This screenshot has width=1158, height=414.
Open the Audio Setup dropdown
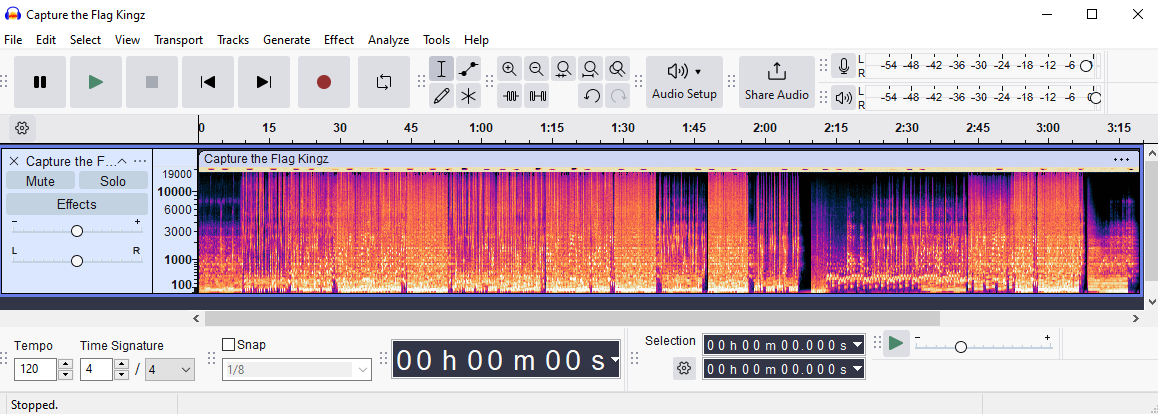point(685,82)
